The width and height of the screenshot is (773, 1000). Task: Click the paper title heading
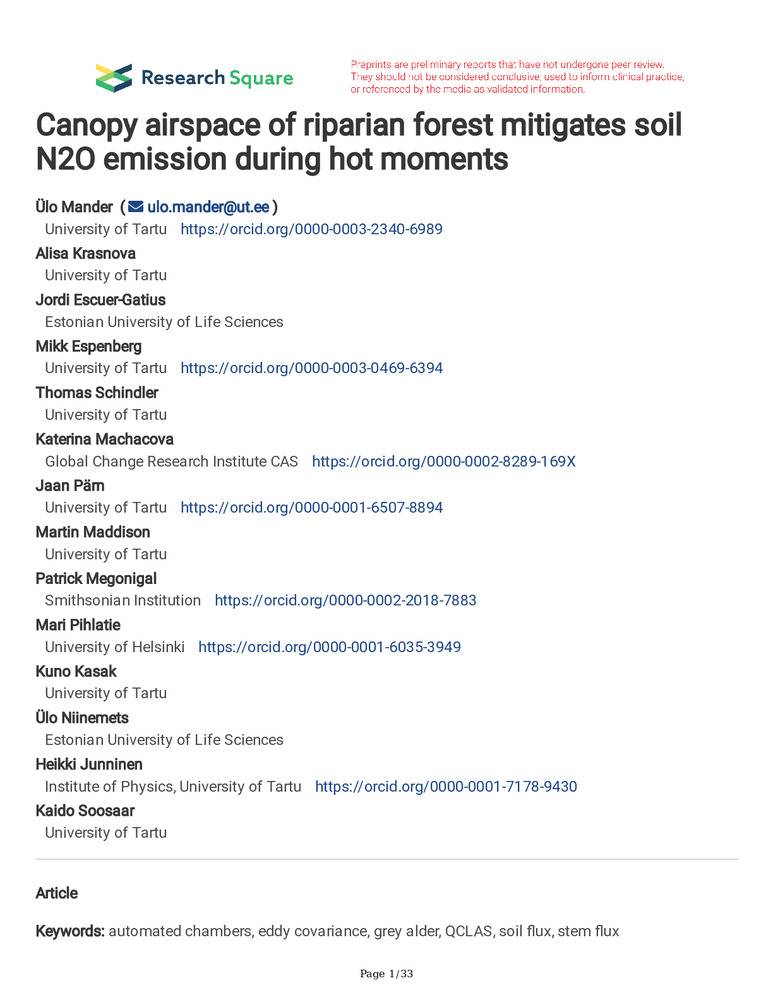[x=359, y=142]
